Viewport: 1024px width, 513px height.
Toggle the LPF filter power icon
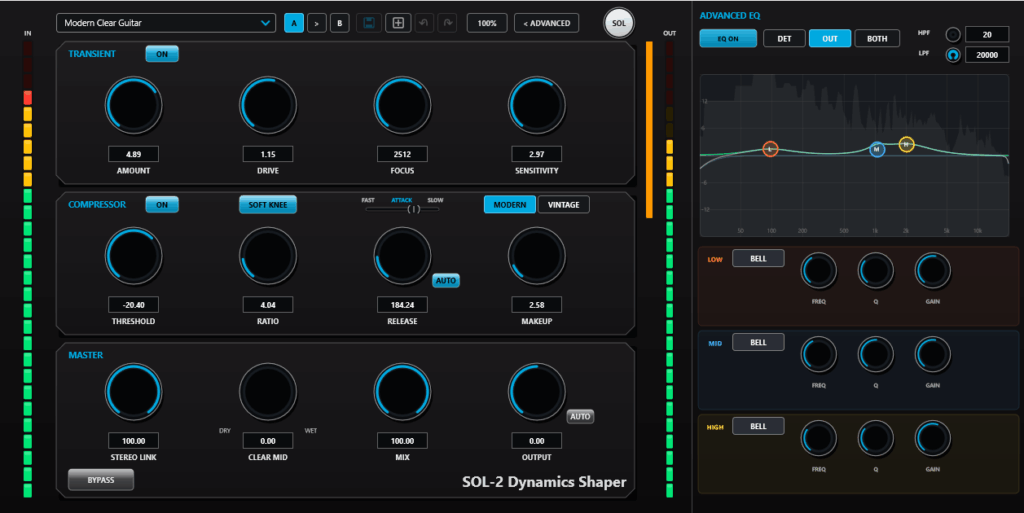point(953,55)
